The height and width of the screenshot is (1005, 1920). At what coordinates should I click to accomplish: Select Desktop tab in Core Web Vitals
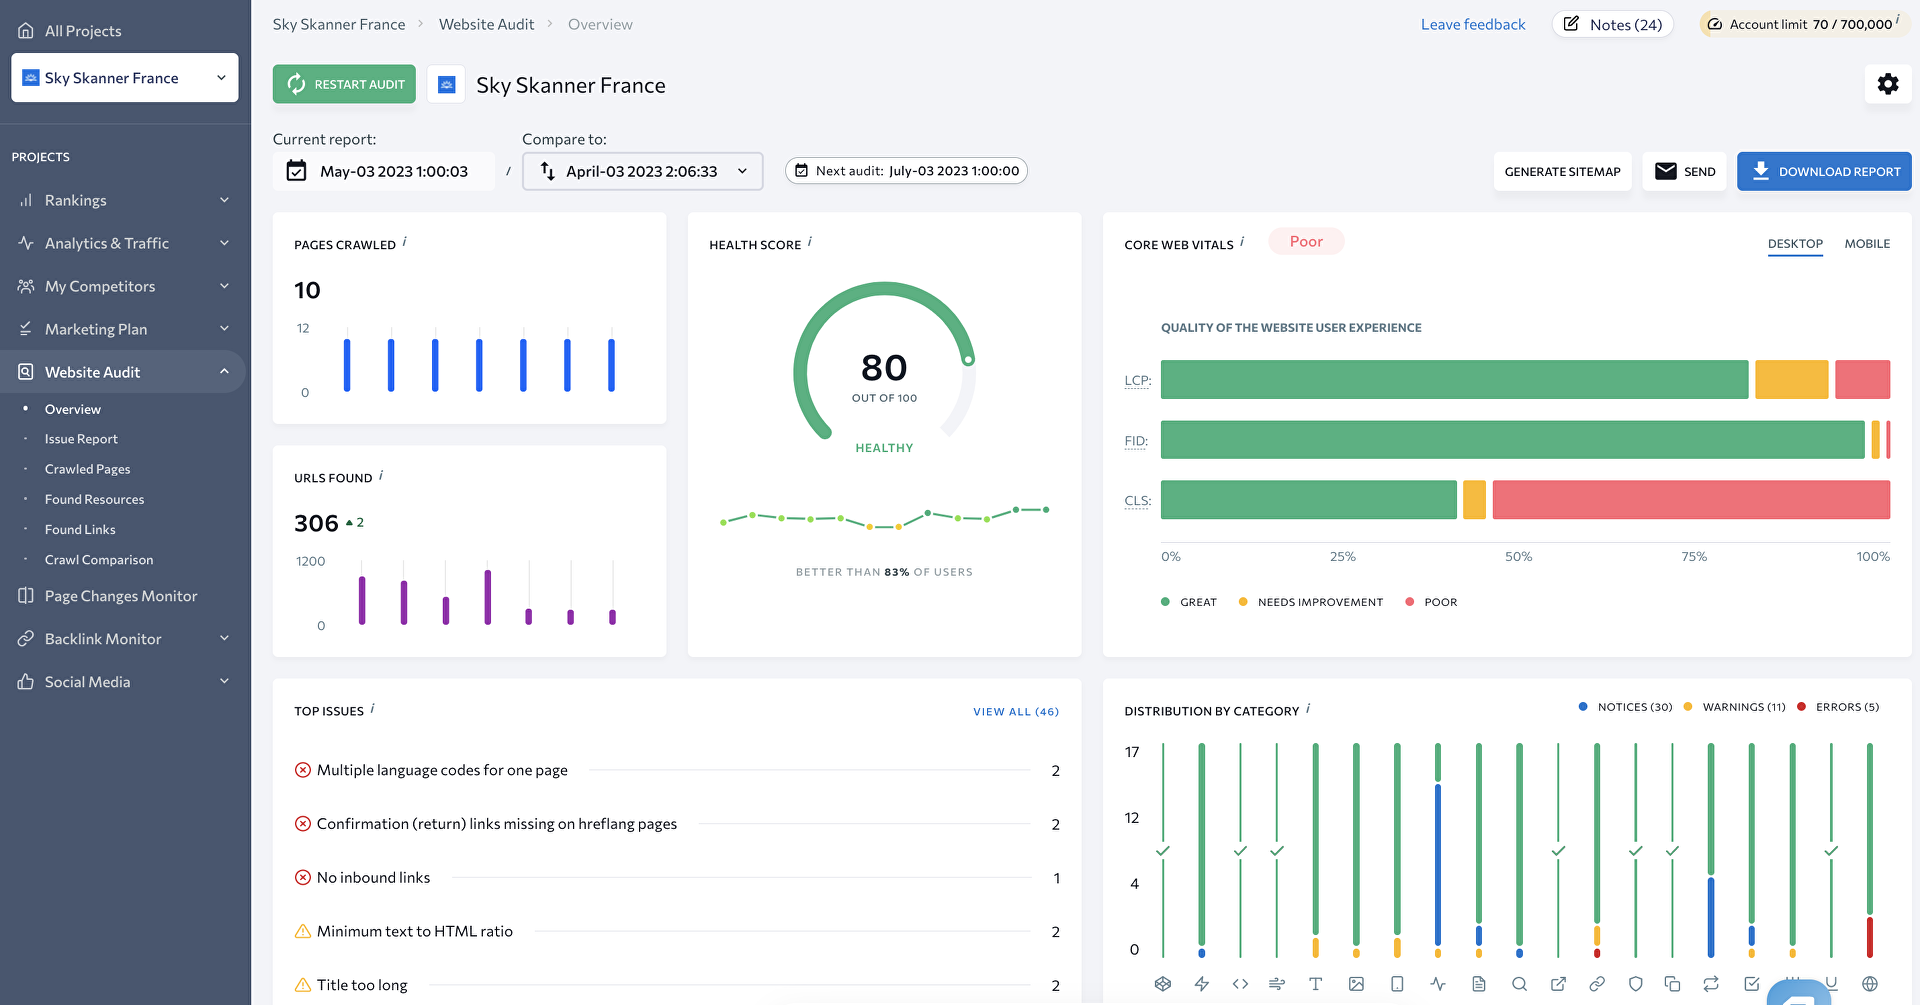[1795, 243]
